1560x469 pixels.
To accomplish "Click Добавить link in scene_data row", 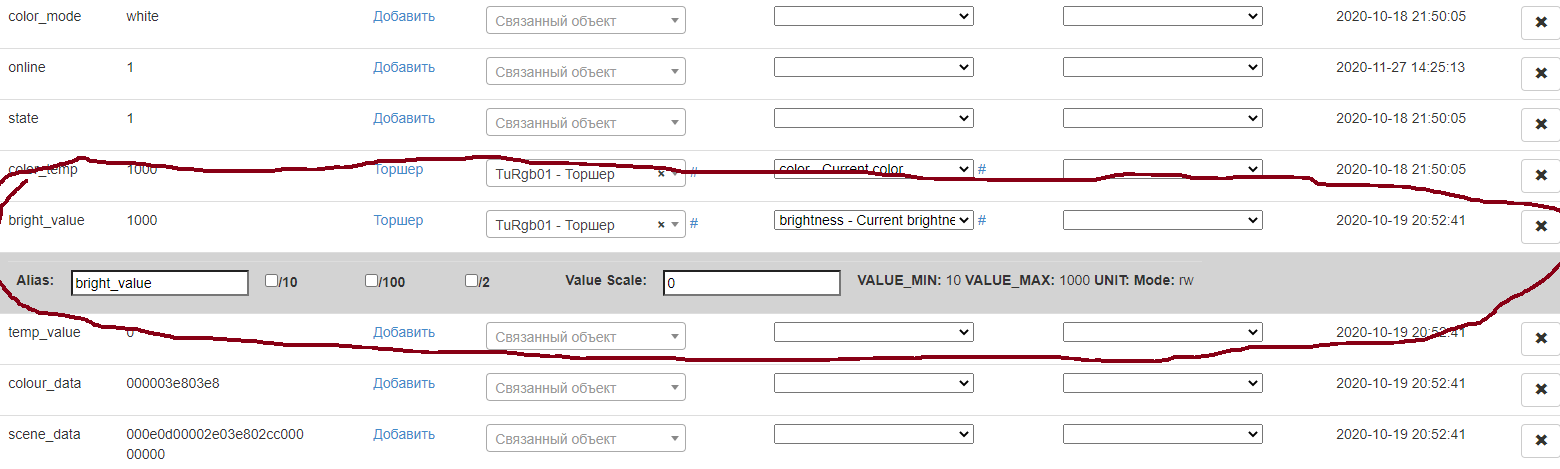I will [404, 434].
